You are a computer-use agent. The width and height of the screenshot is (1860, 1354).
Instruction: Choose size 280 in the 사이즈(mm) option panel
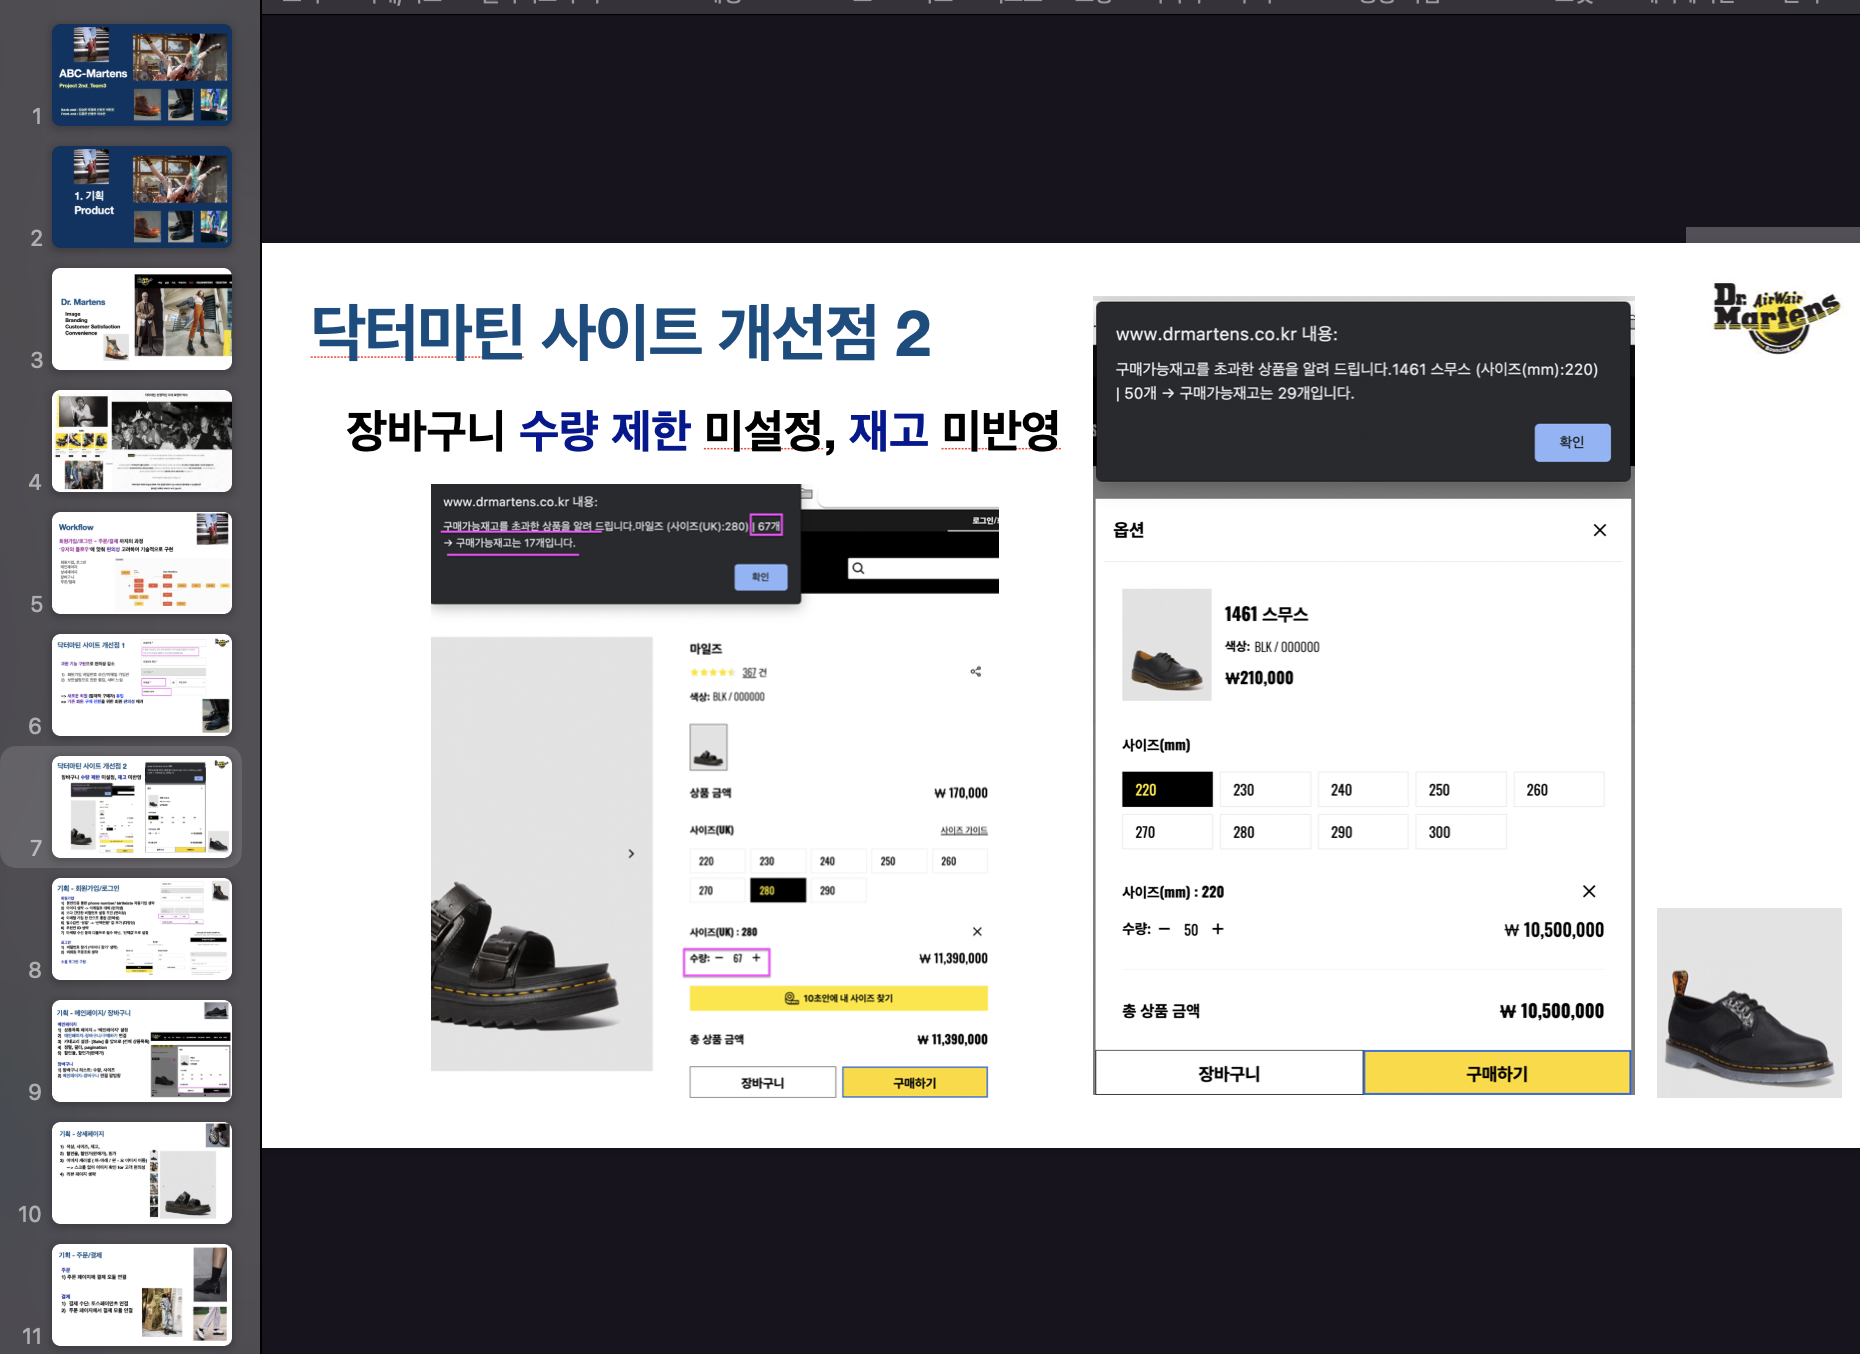tap(1265, 832)
